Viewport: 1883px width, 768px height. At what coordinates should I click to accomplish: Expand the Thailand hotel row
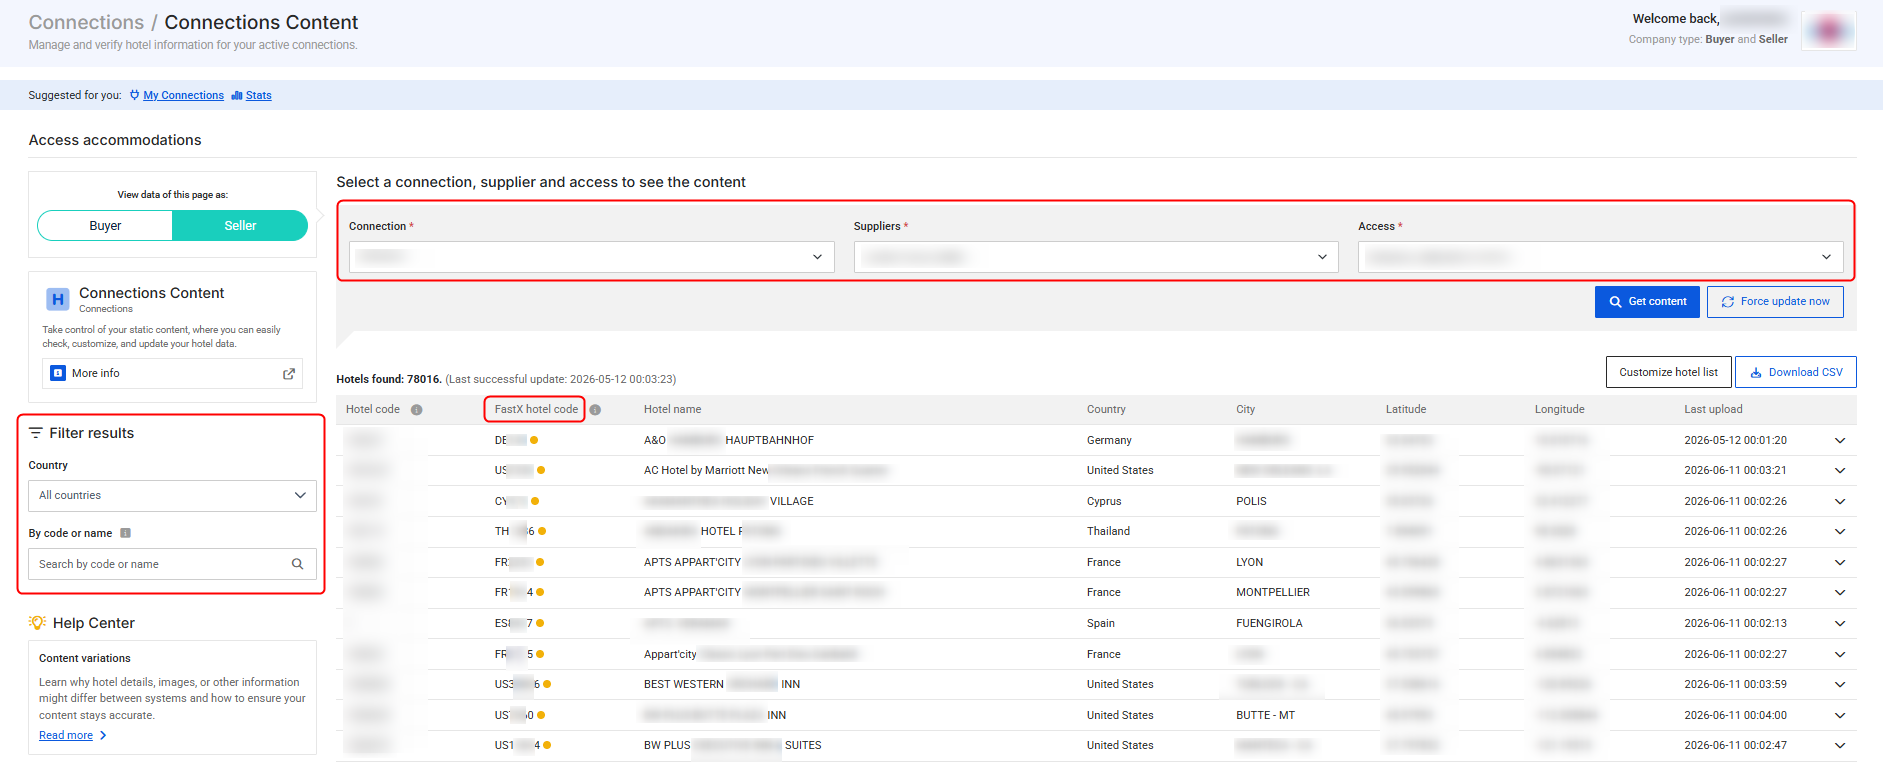pyautogui.click(x=1840, y=531)
